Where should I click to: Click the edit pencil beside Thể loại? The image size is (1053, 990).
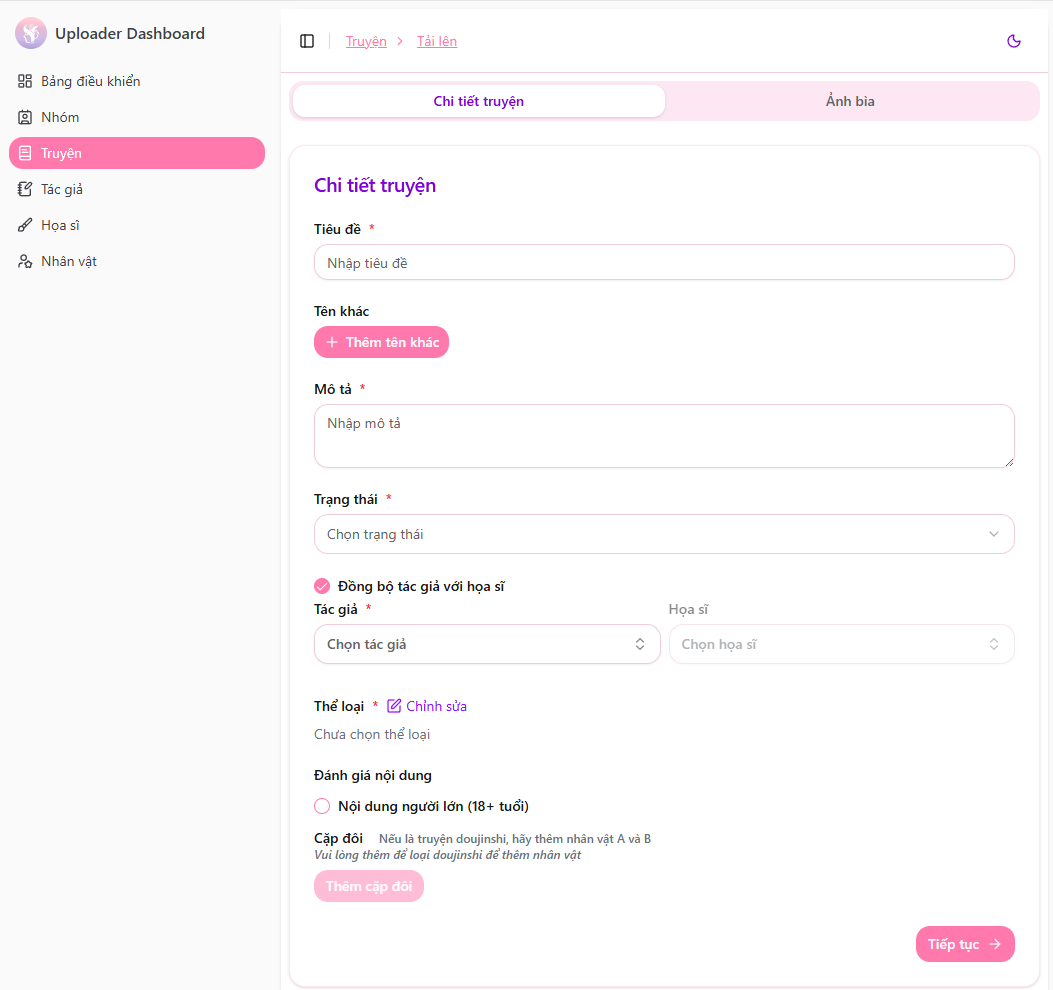point(395,705)
